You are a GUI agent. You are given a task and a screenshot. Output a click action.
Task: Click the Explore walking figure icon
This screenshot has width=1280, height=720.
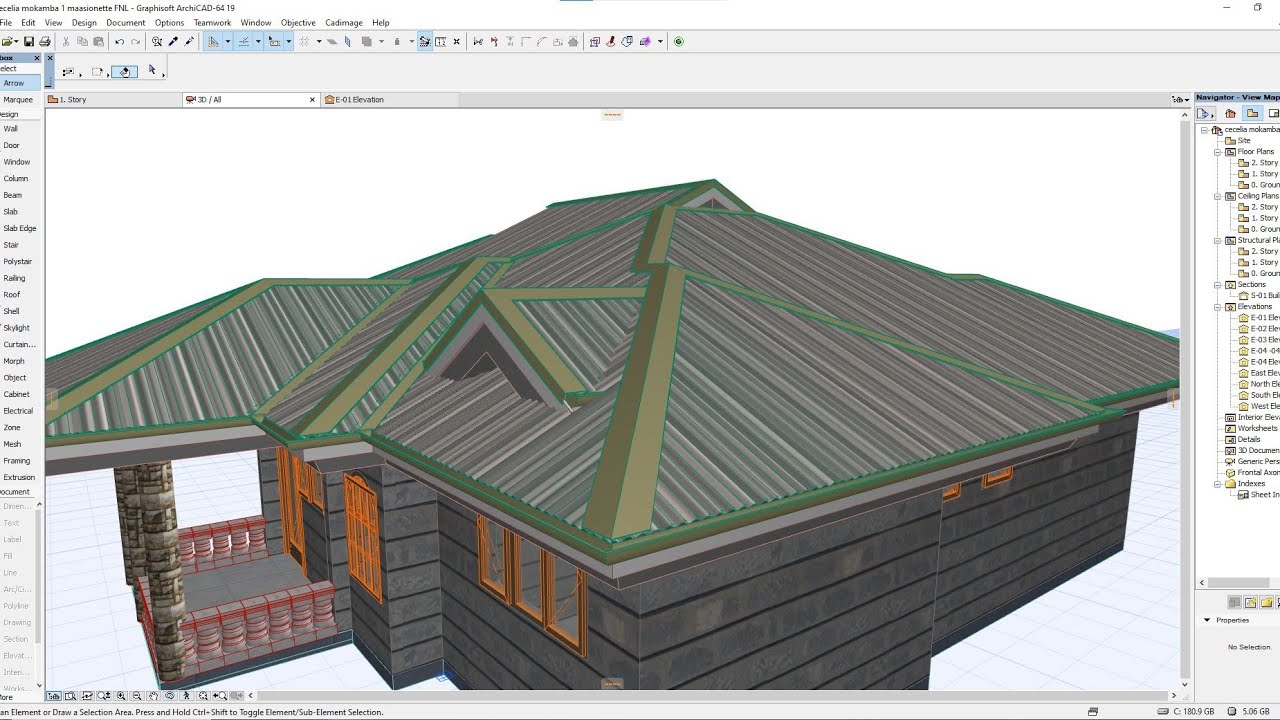click(x=186, y=696)
